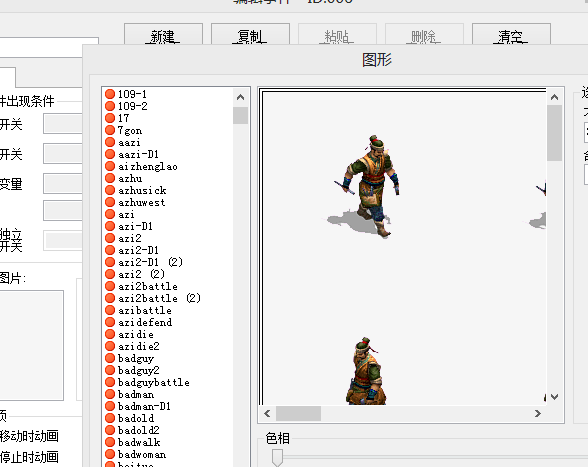Click the 独立开关 field in event window
Screen dimensions: 588x467
pos(63,240)
